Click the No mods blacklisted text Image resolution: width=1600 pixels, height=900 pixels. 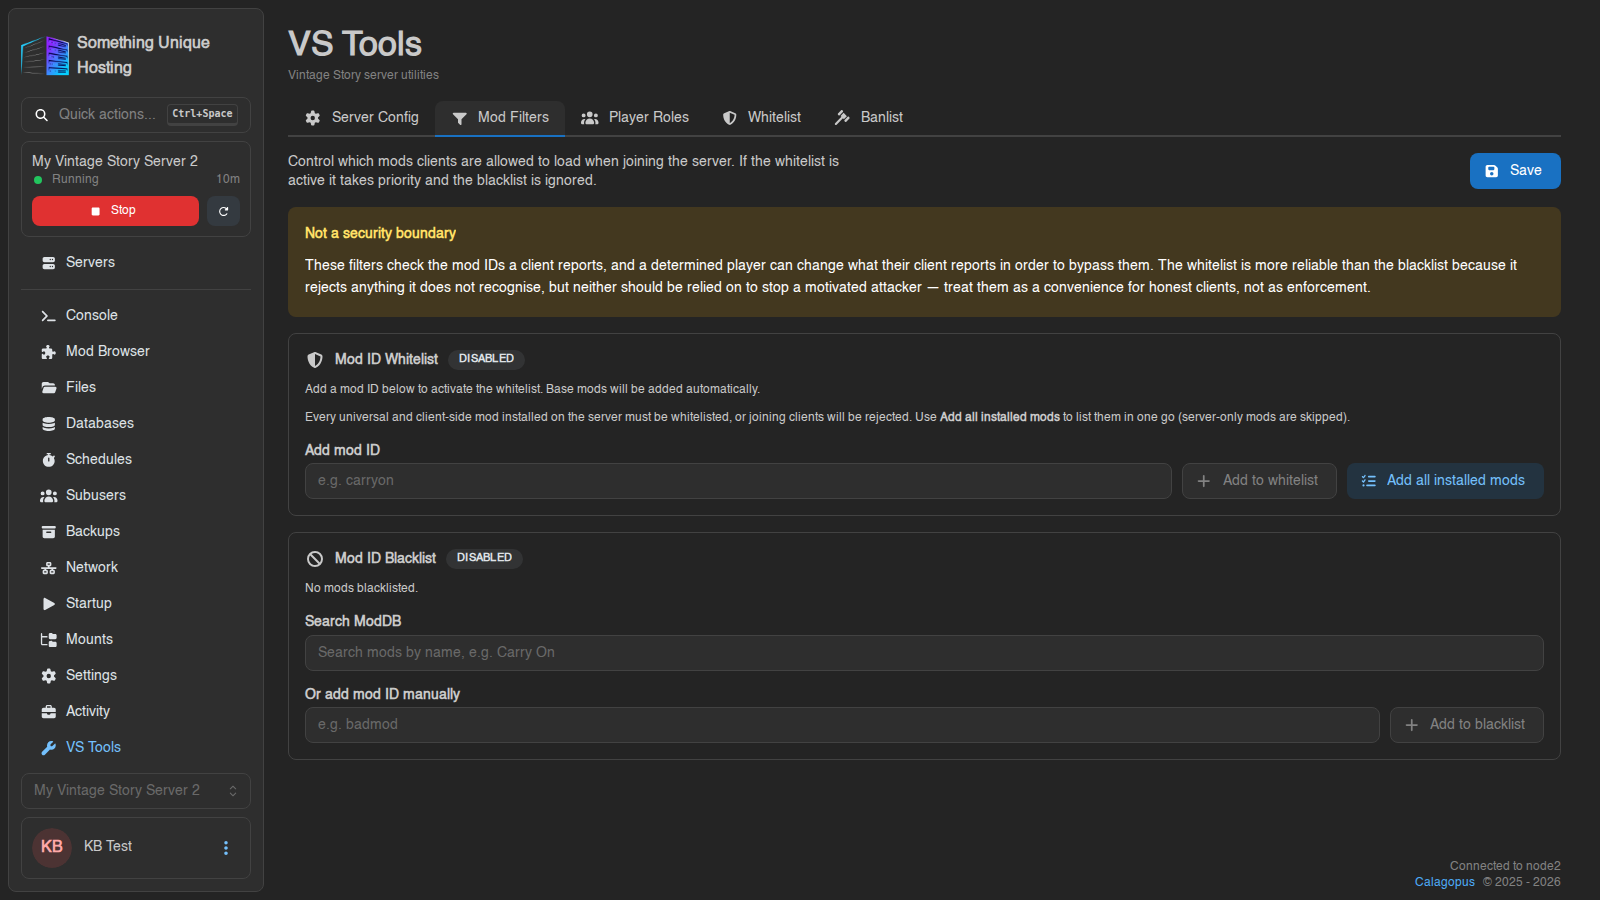(361, 588)
